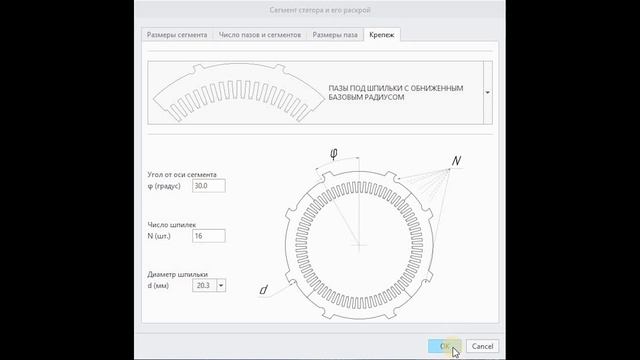Click the 'ПАЗЫ ПОД ШПИЛЬКИ С ОБНИЖЕННЫМ' option text

[x=396, y=88]
